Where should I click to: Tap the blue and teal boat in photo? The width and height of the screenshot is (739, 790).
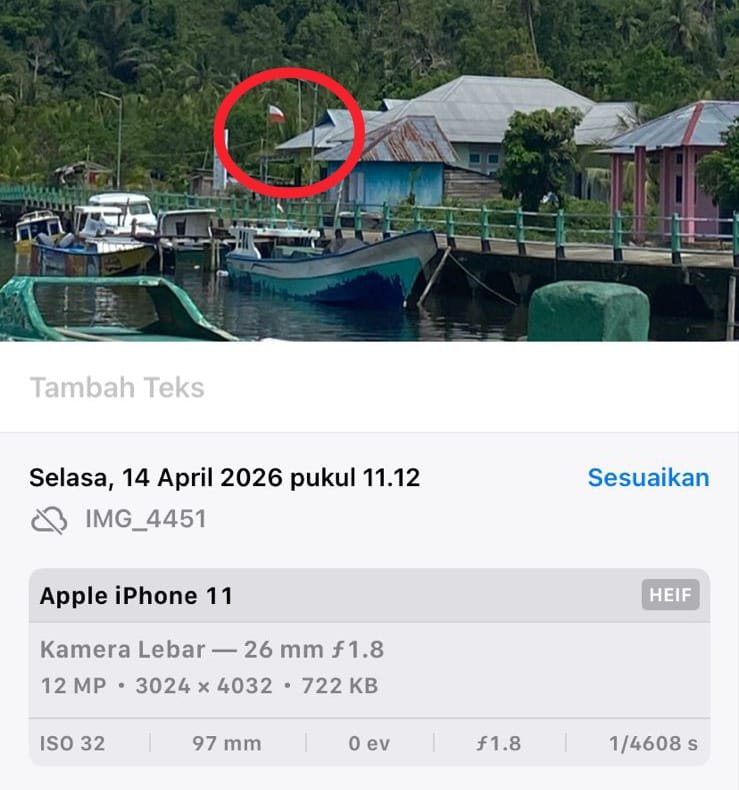tap(331, 268)
